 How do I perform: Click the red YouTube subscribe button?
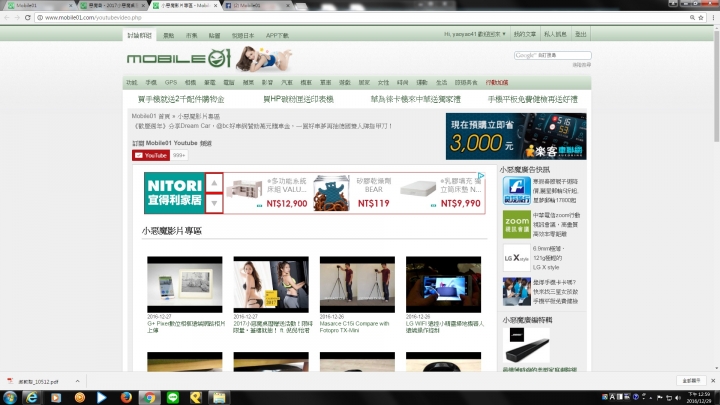[151, 155]
